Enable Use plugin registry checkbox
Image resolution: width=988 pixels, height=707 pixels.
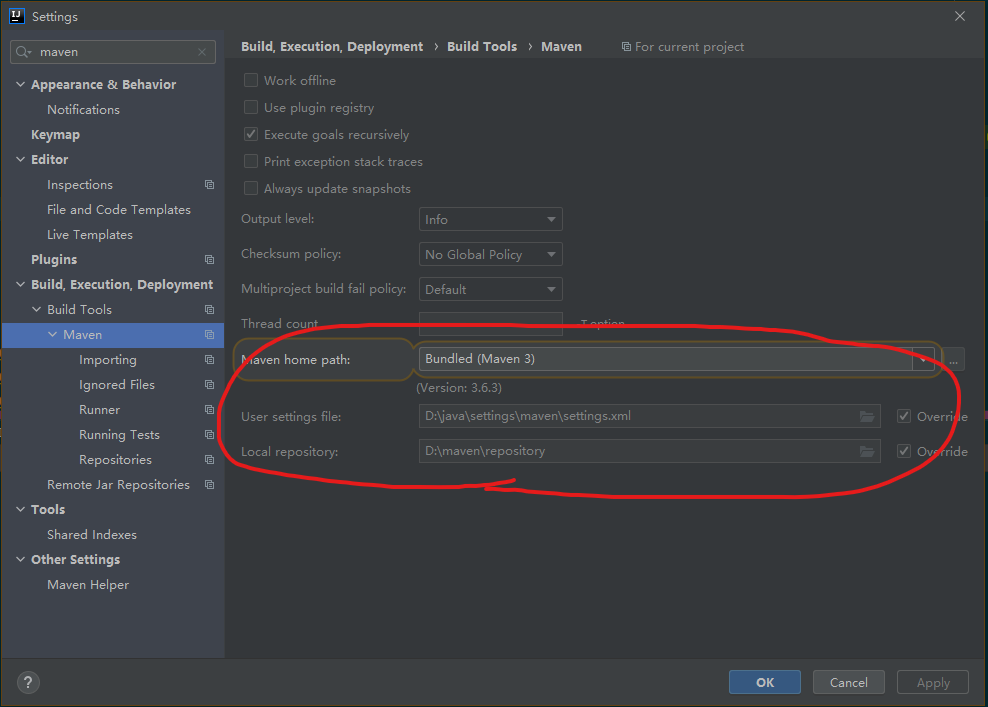[251, 107]
